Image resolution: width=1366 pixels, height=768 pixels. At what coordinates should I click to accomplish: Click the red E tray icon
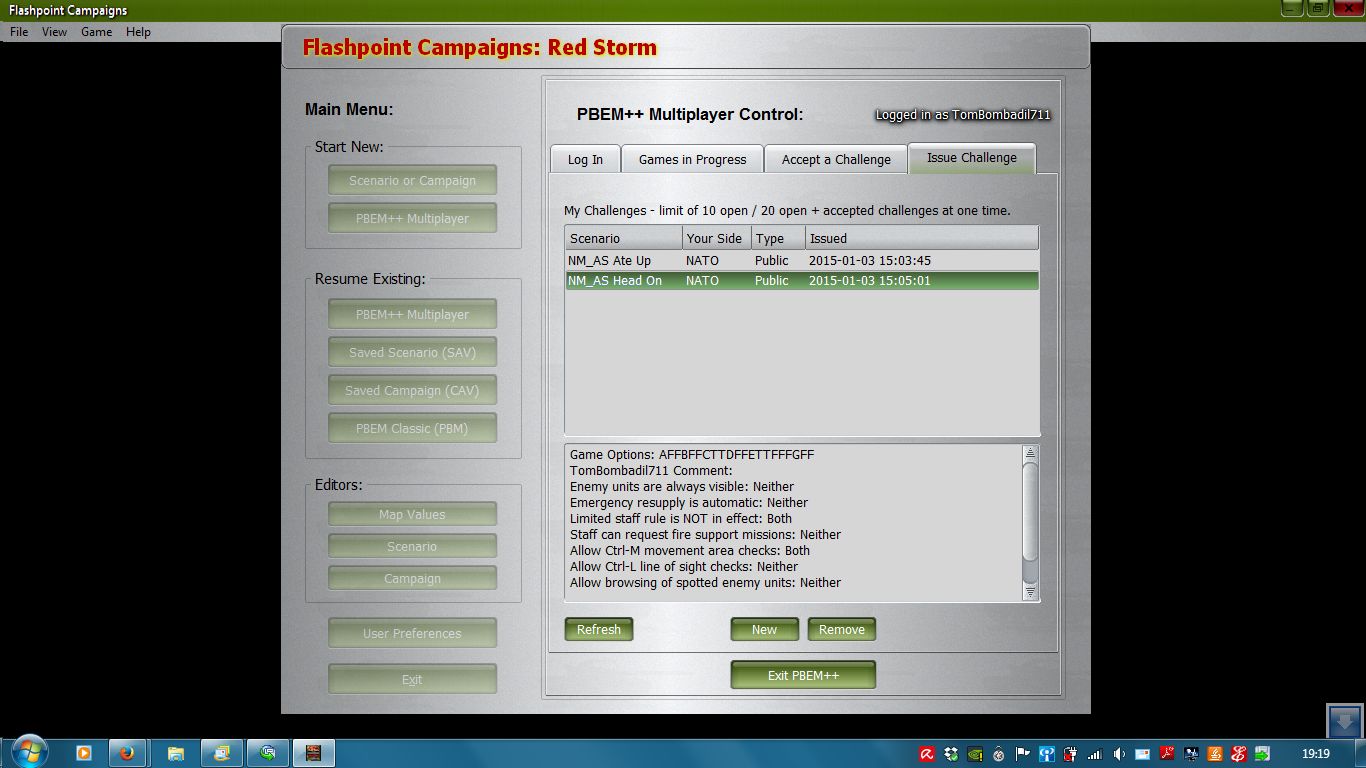1239,754
